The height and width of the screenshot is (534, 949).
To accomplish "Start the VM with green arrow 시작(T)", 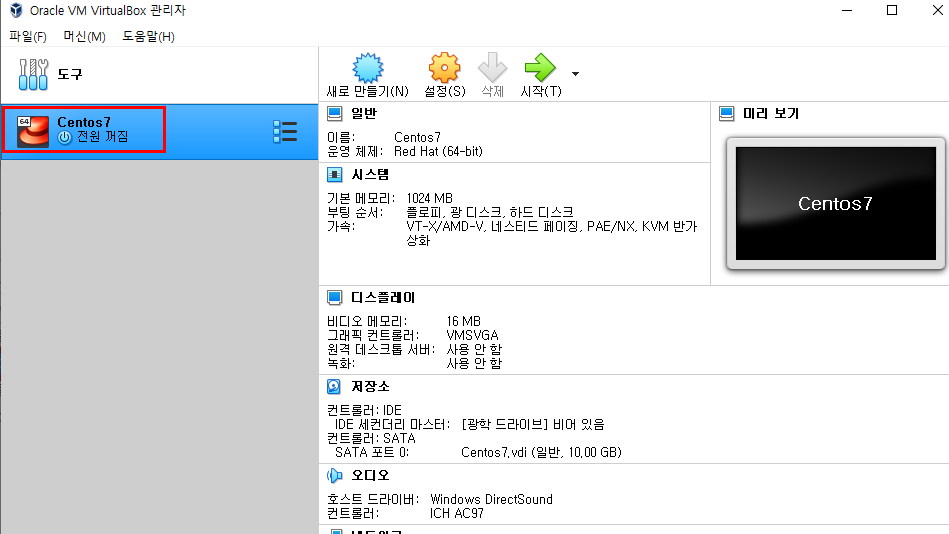I will (x=540, y=67).
